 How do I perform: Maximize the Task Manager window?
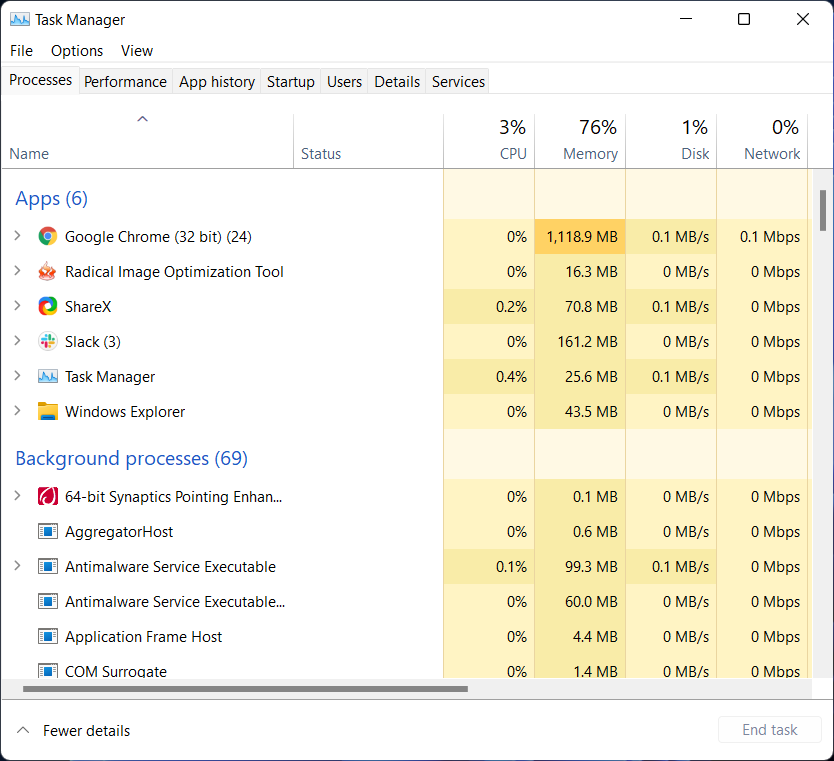(744, 19)
